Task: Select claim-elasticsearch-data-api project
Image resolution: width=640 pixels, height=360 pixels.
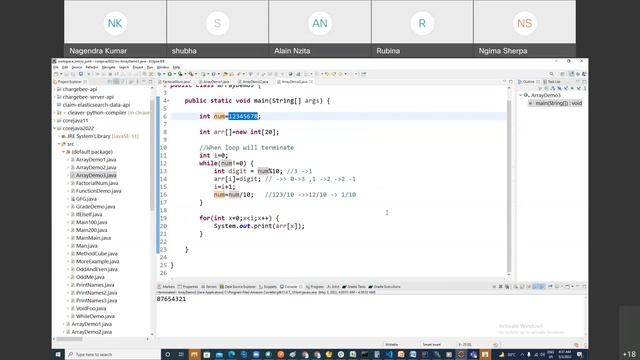Action: (x=96, y=105)
